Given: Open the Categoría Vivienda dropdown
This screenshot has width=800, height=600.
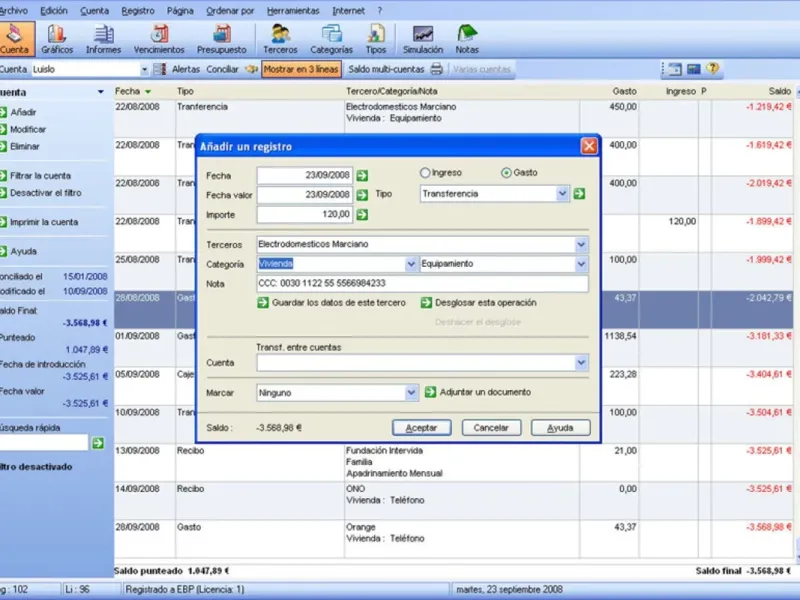Looking at the screenshot, I should click(x=411, y=264).
